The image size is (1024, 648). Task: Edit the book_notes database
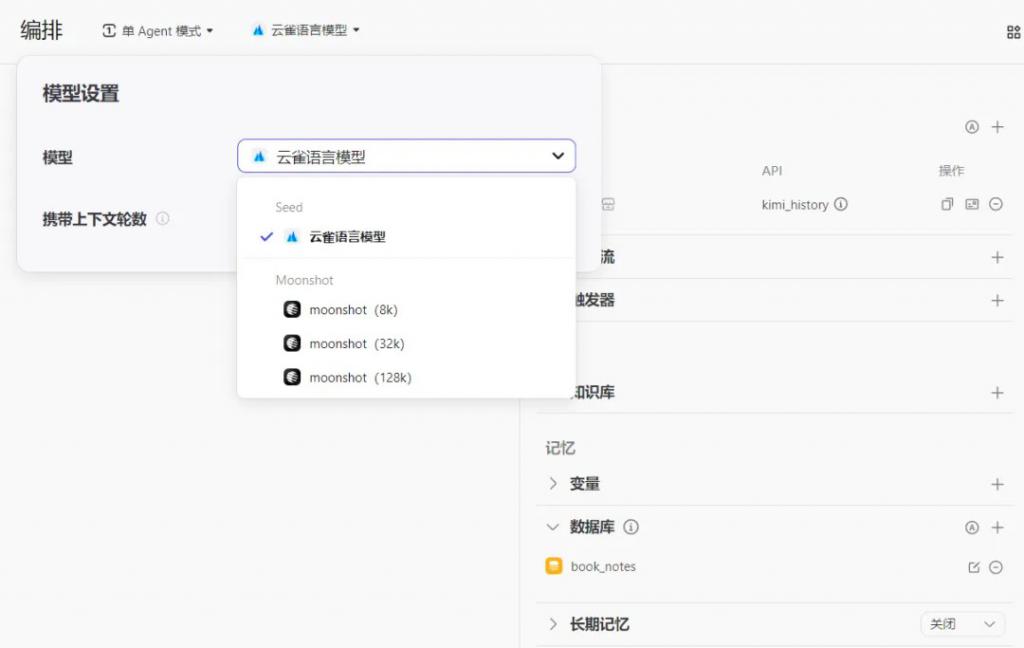coord(974,567)
